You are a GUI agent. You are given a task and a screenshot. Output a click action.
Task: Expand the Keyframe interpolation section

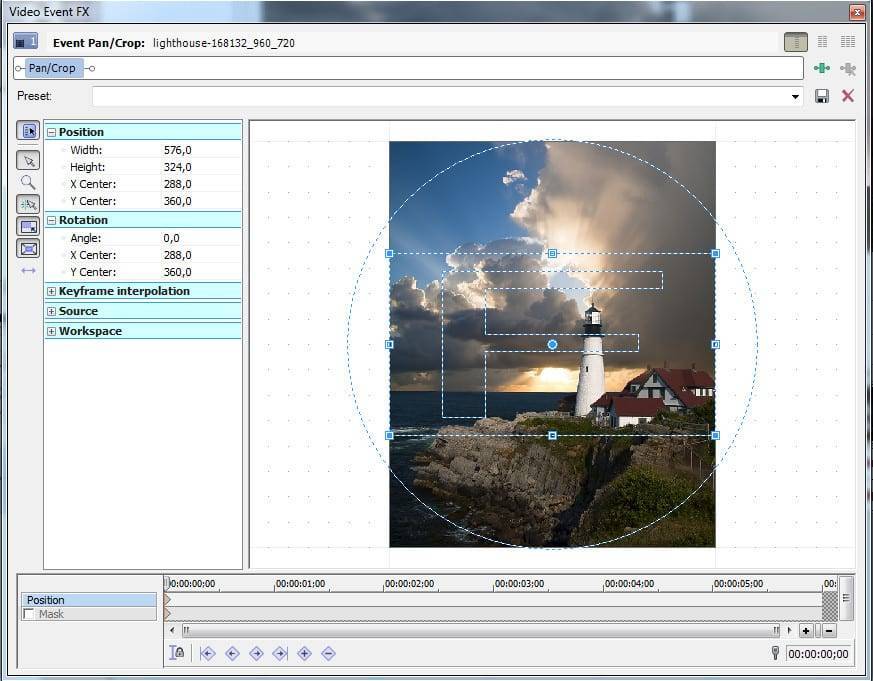[51, 291]
